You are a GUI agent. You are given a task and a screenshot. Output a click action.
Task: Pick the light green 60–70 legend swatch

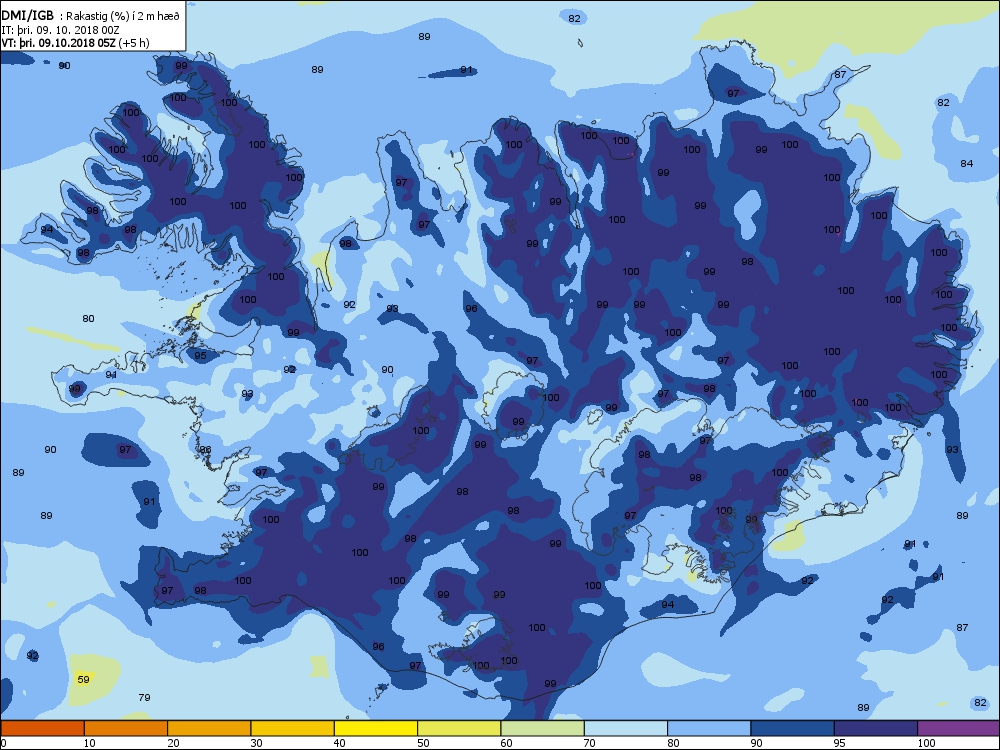pyautogui.click(x=543, y=728)
